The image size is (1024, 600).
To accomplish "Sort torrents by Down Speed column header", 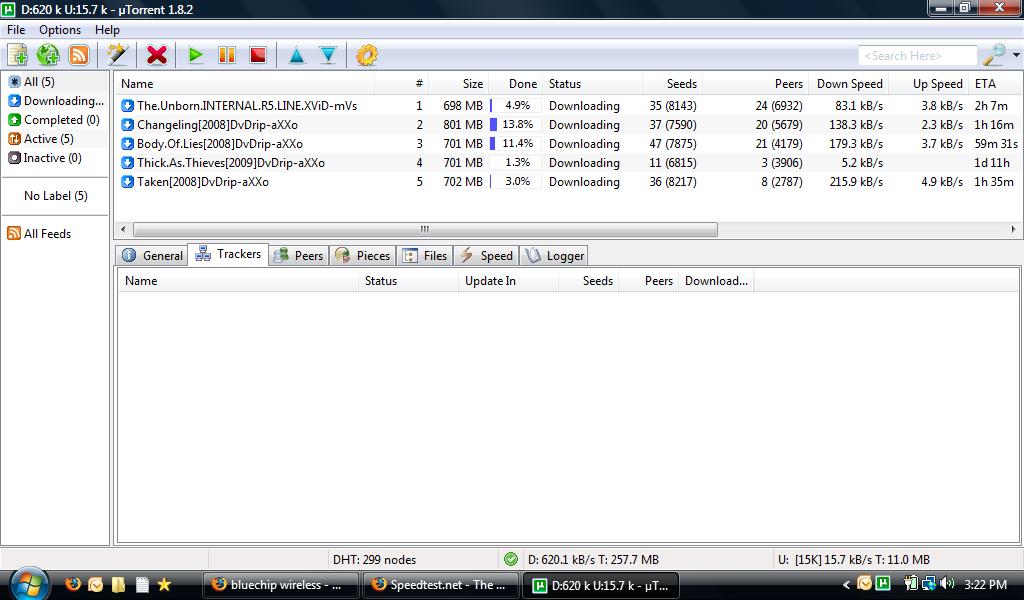I will pos(848,84).
